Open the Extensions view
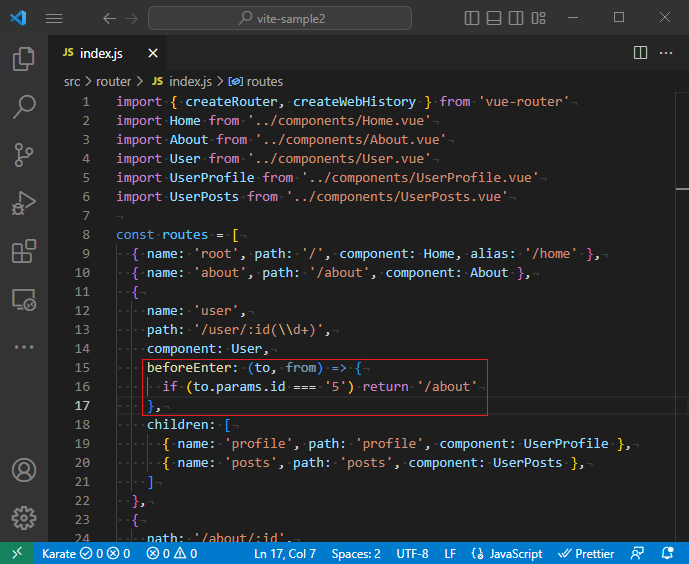Screen dimensions: 689x564 (24, 251)
